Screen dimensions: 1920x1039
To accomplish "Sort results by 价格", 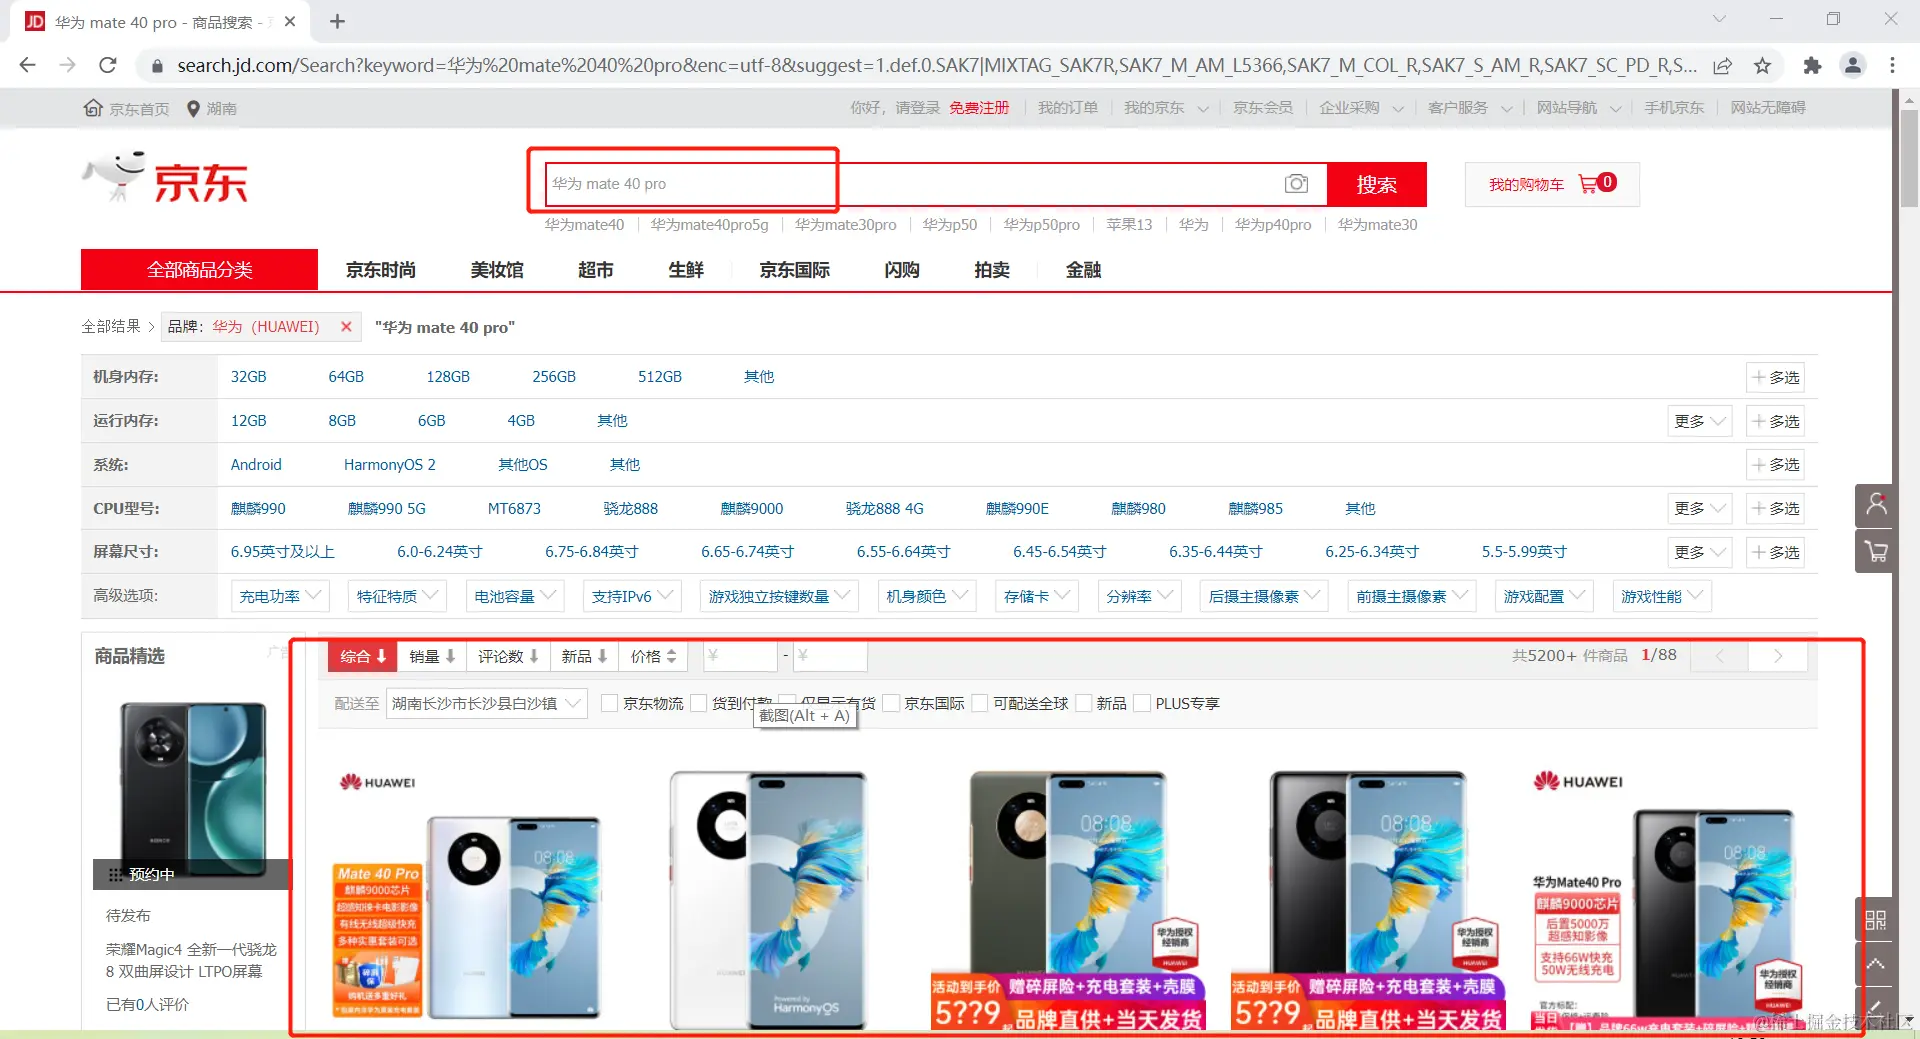I will pyautogui.click(x=653, y=656).
